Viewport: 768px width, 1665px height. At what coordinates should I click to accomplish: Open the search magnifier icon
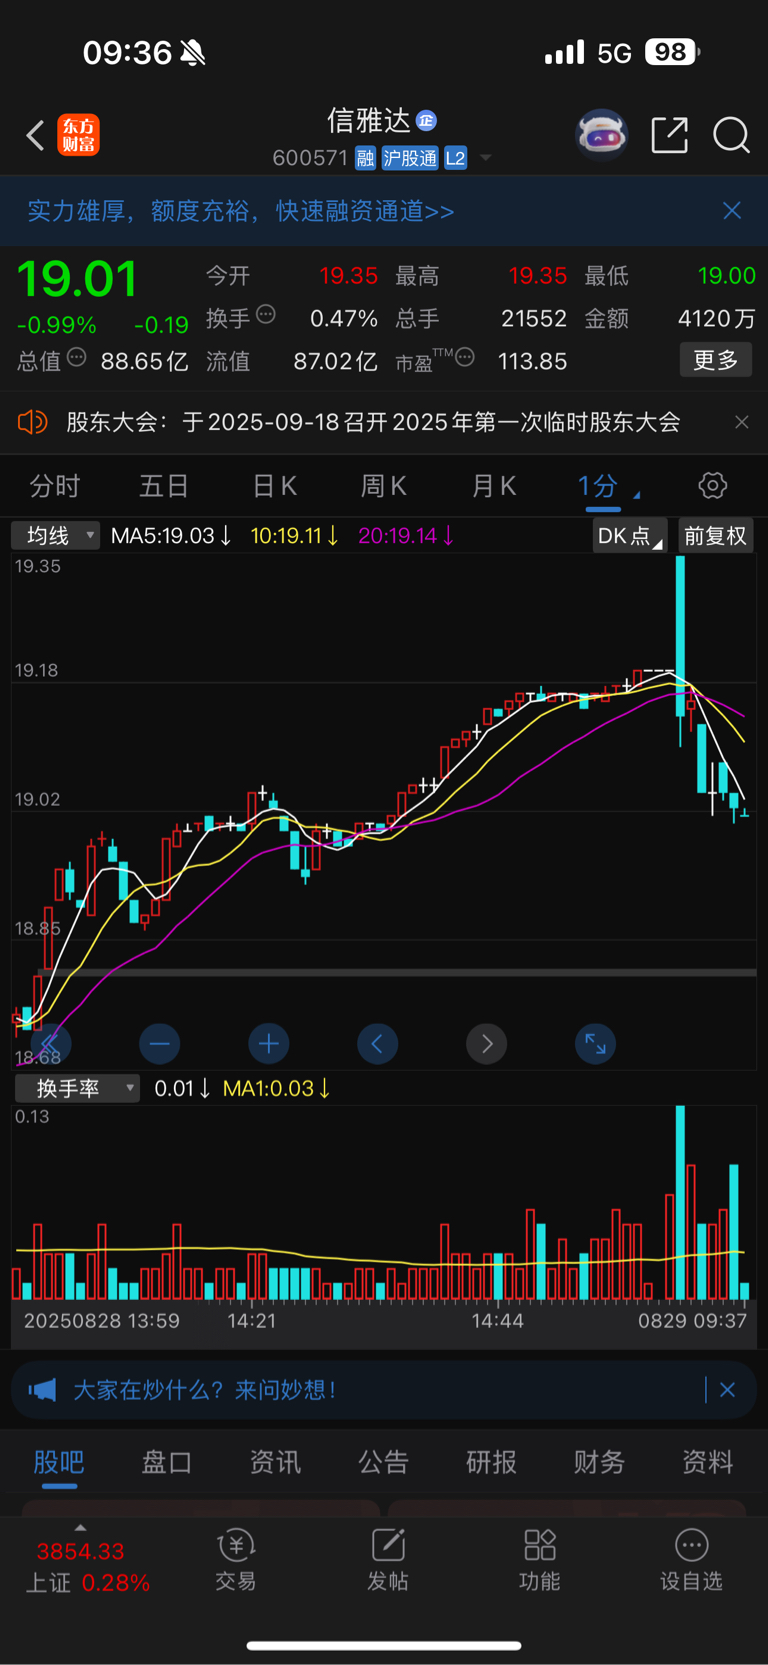(x=731, y=134)
